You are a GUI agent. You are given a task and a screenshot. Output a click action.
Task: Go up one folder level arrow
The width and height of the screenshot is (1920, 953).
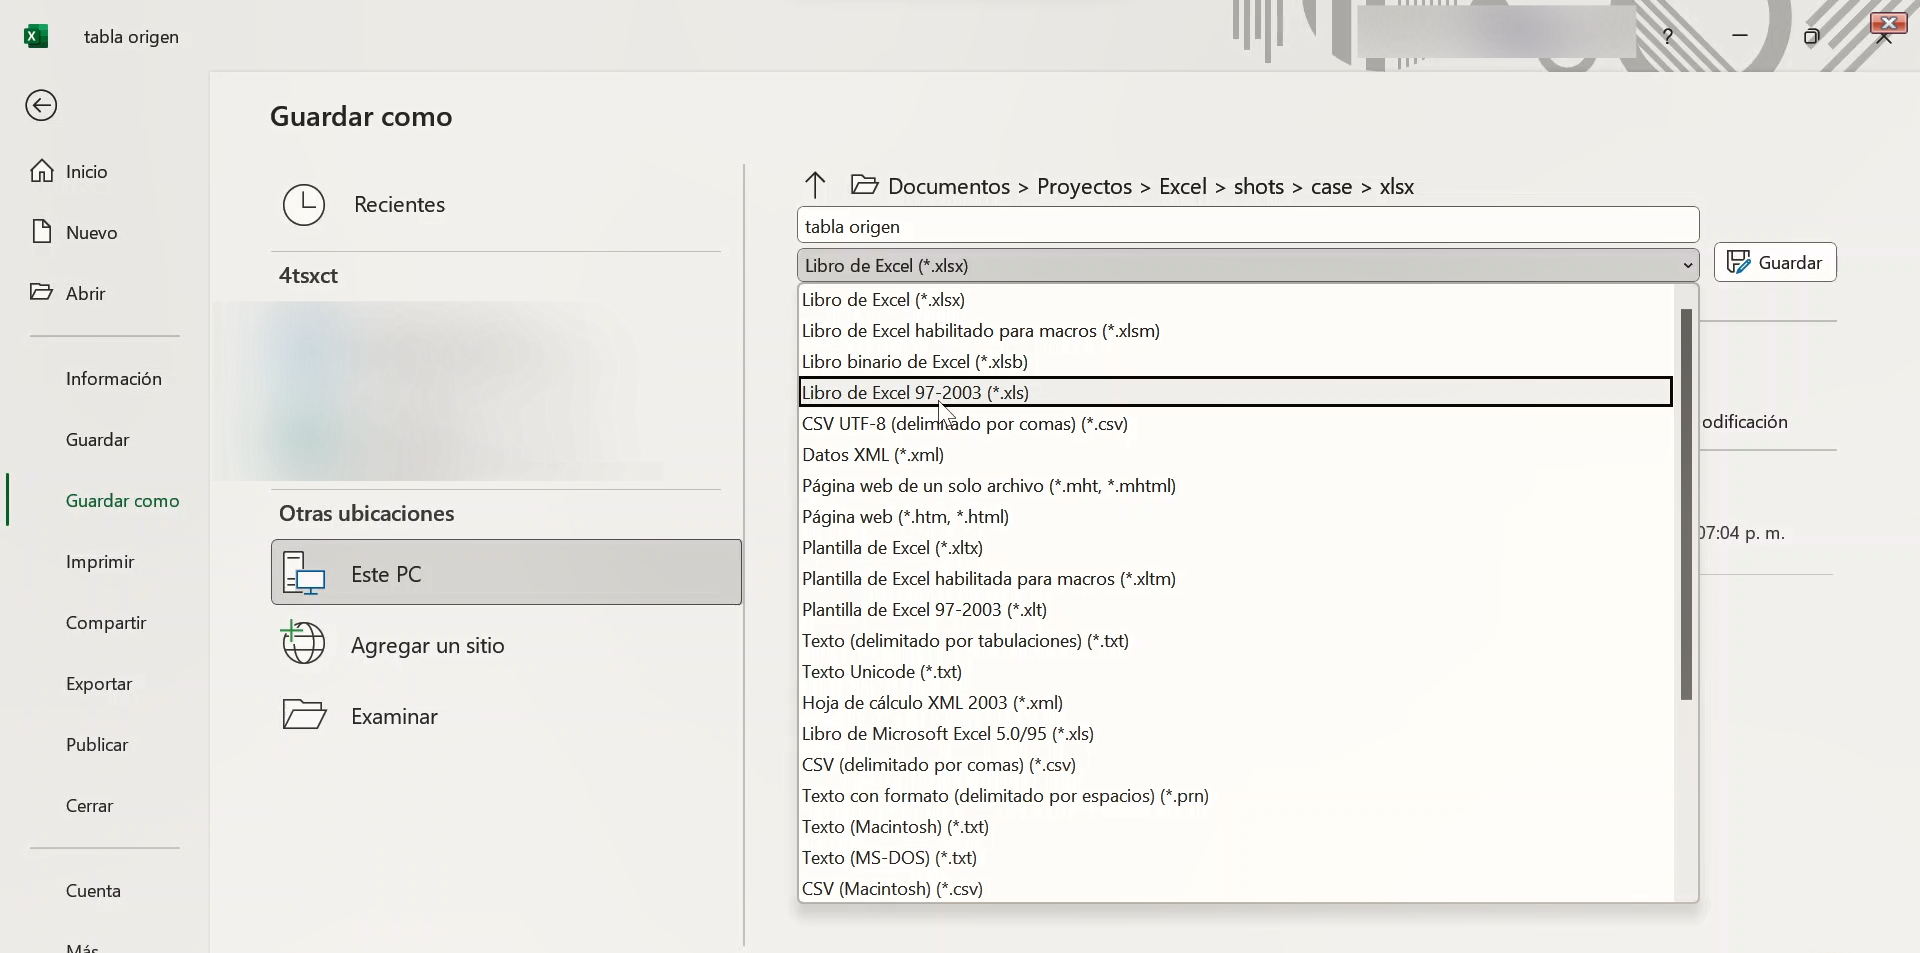tap(815, 185)
